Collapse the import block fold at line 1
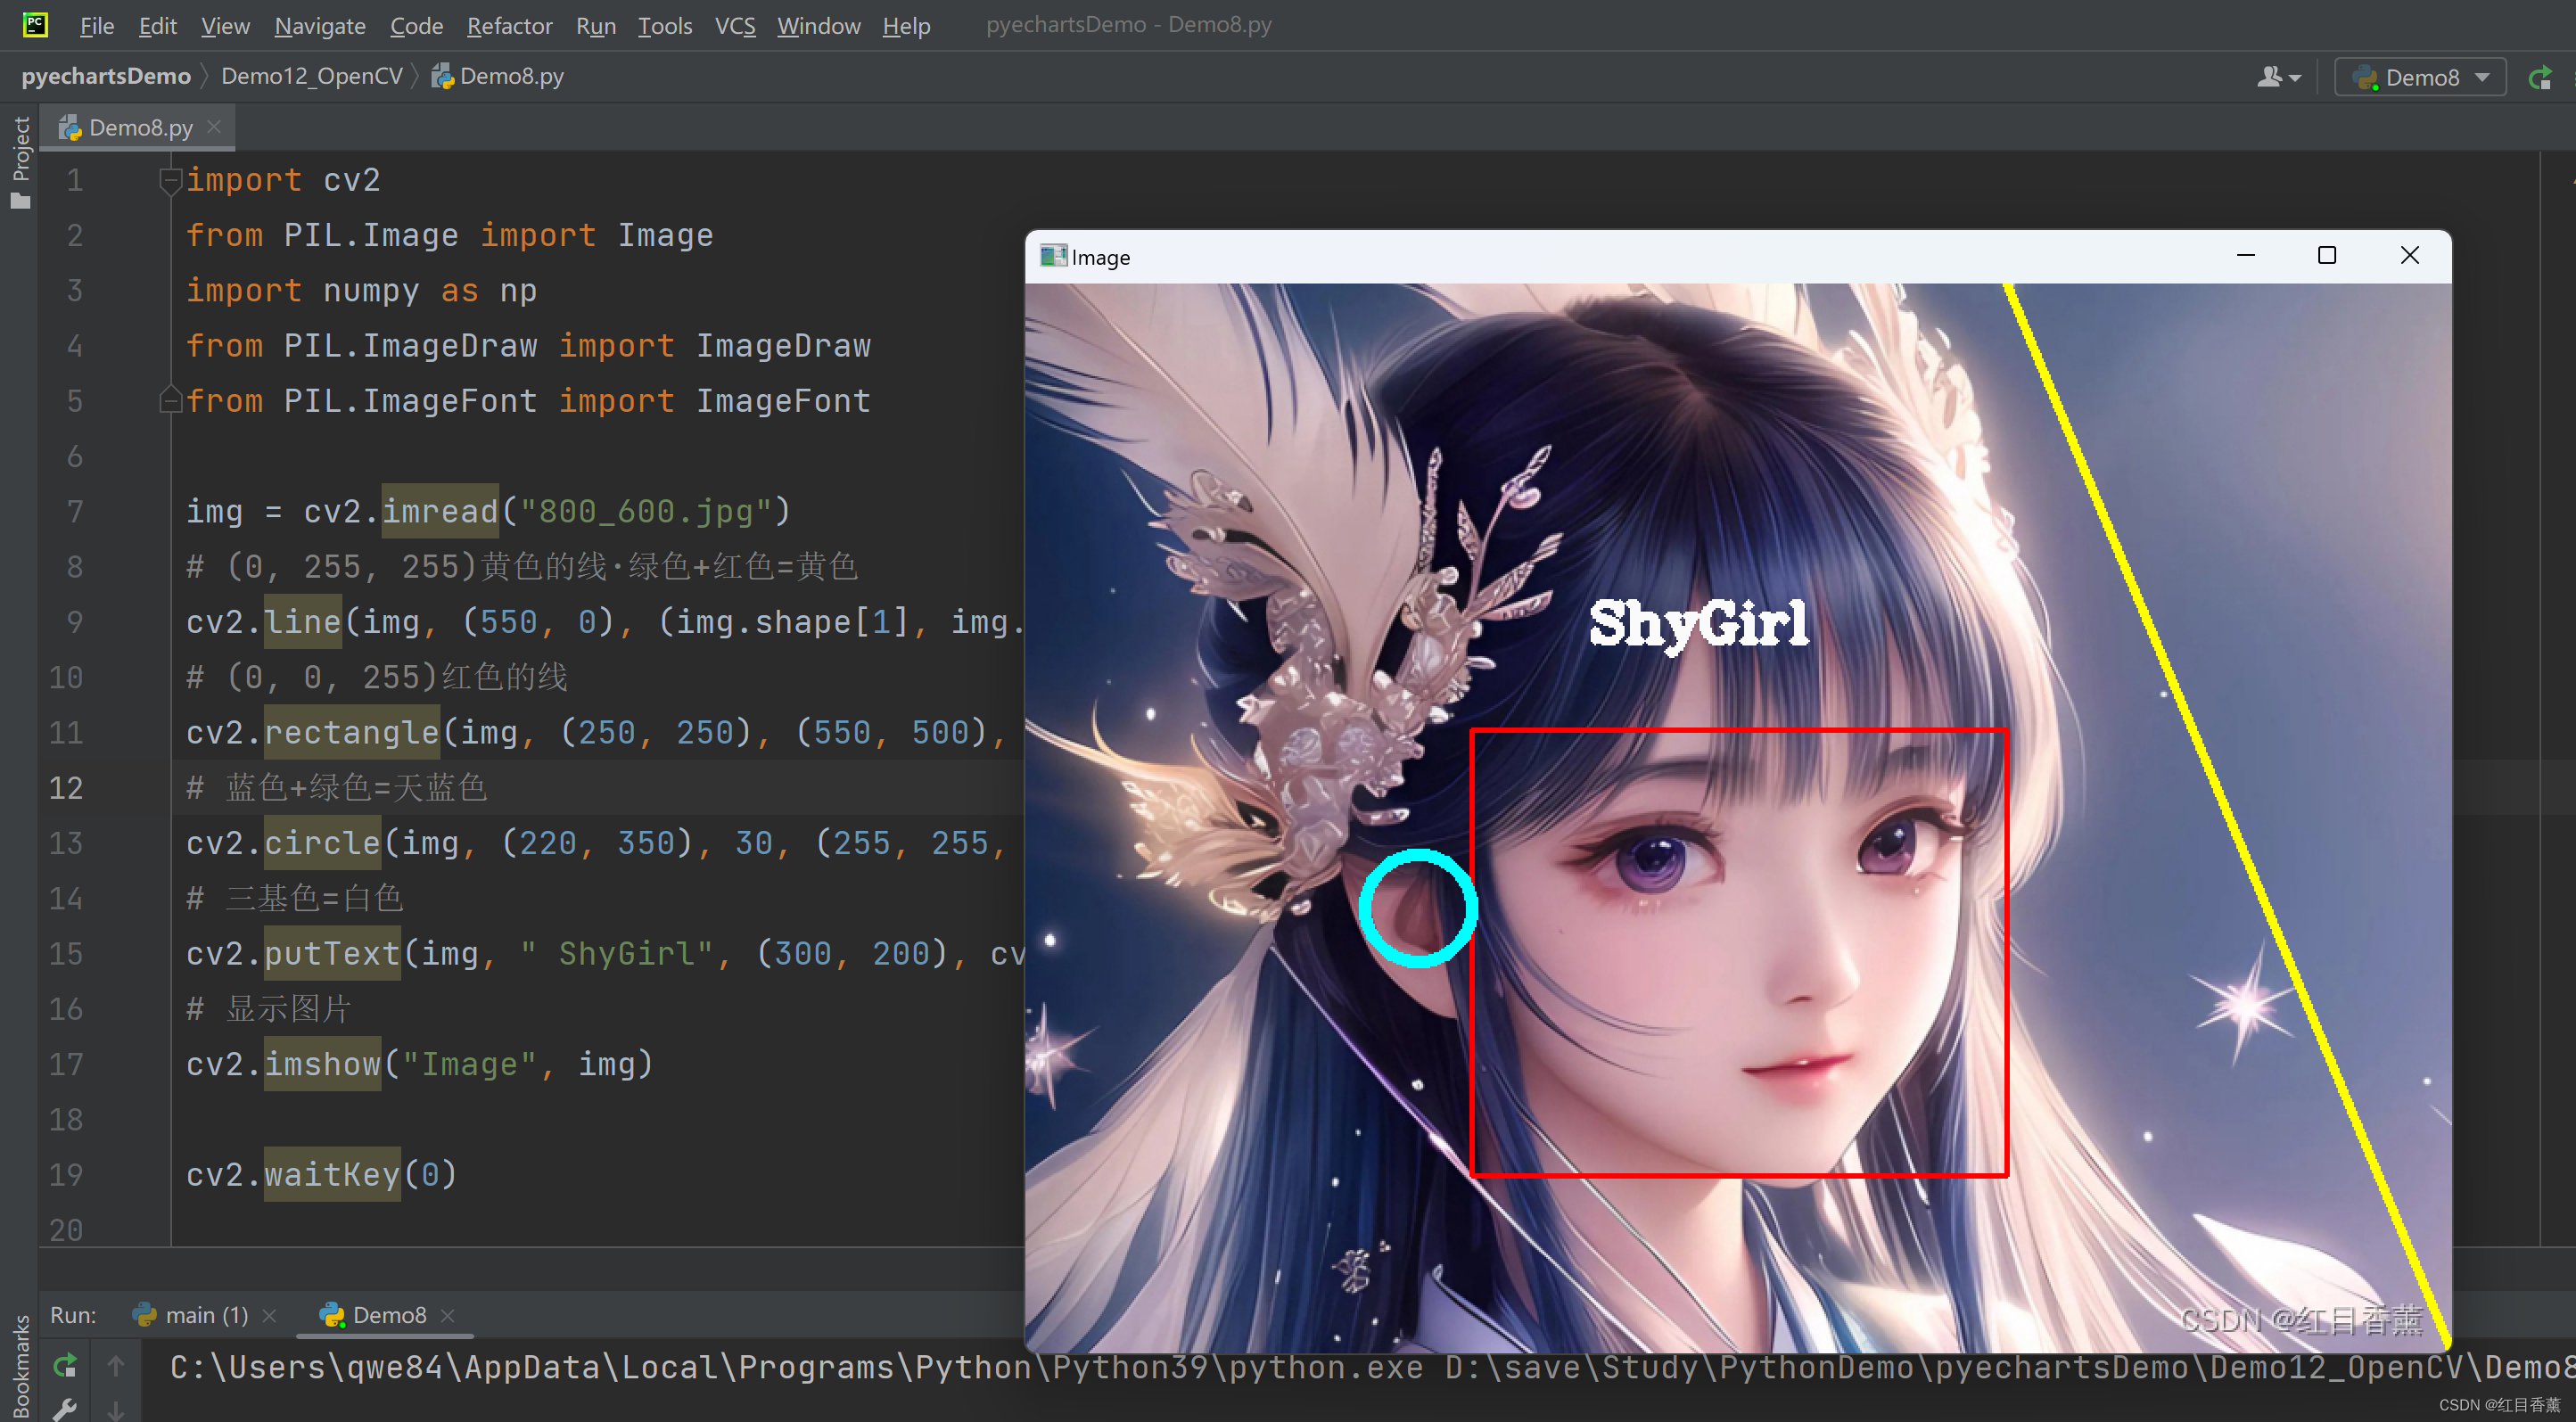 tap(170, 180)
